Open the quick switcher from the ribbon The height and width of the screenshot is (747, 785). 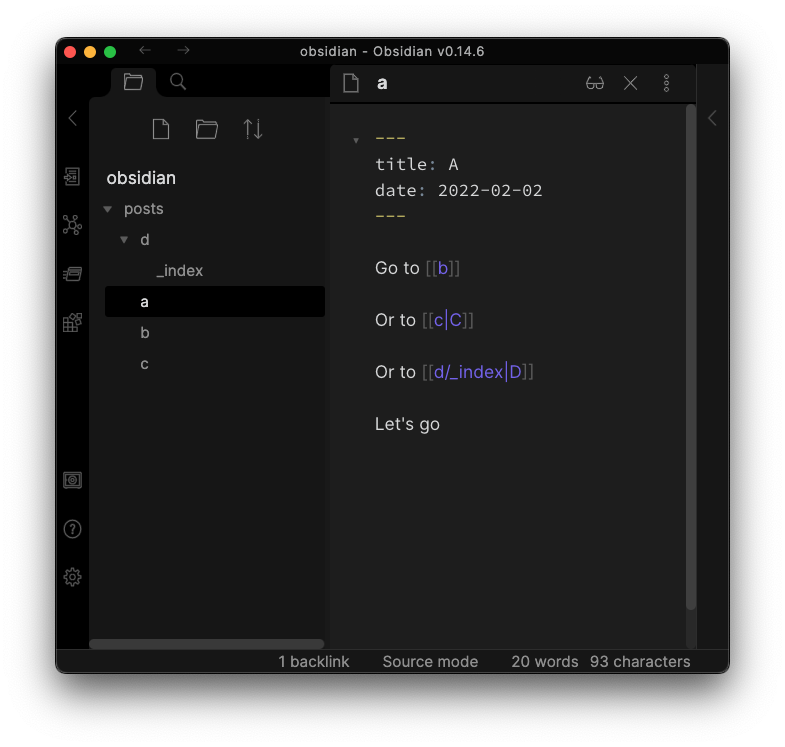[x=72, y=177]
